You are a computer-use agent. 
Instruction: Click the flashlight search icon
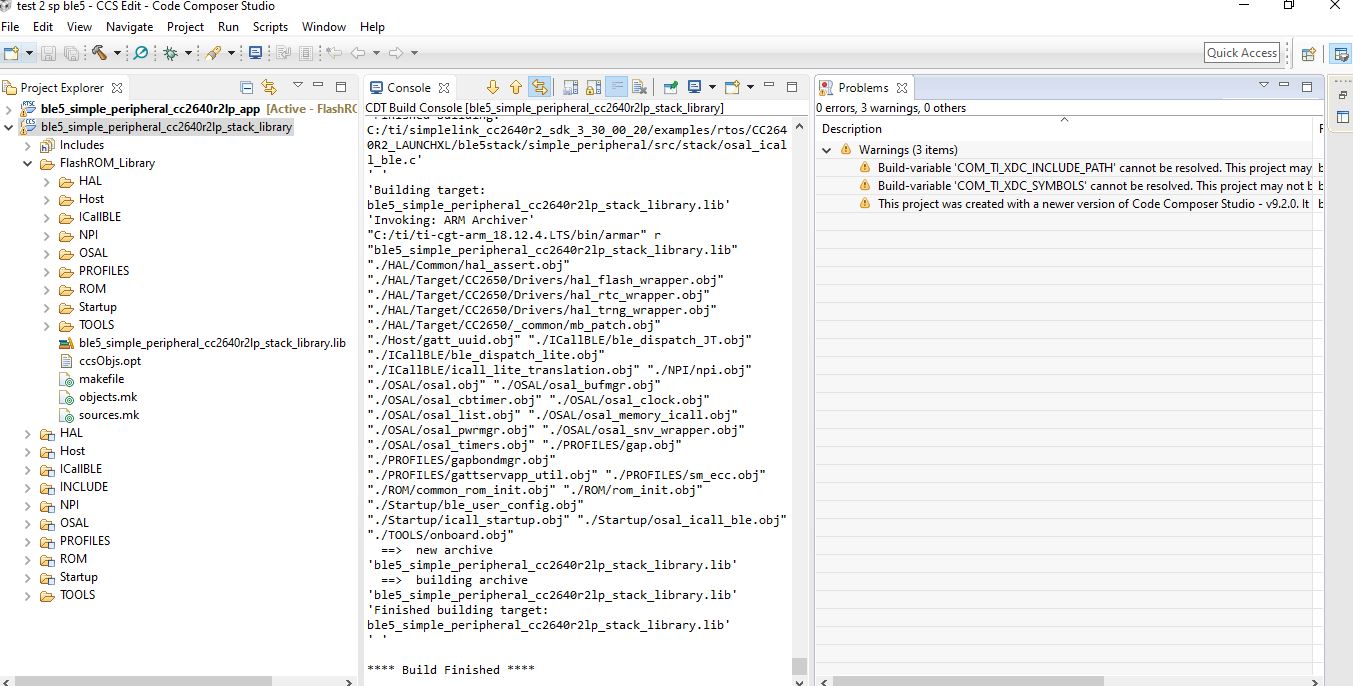(x=212, y=53)
